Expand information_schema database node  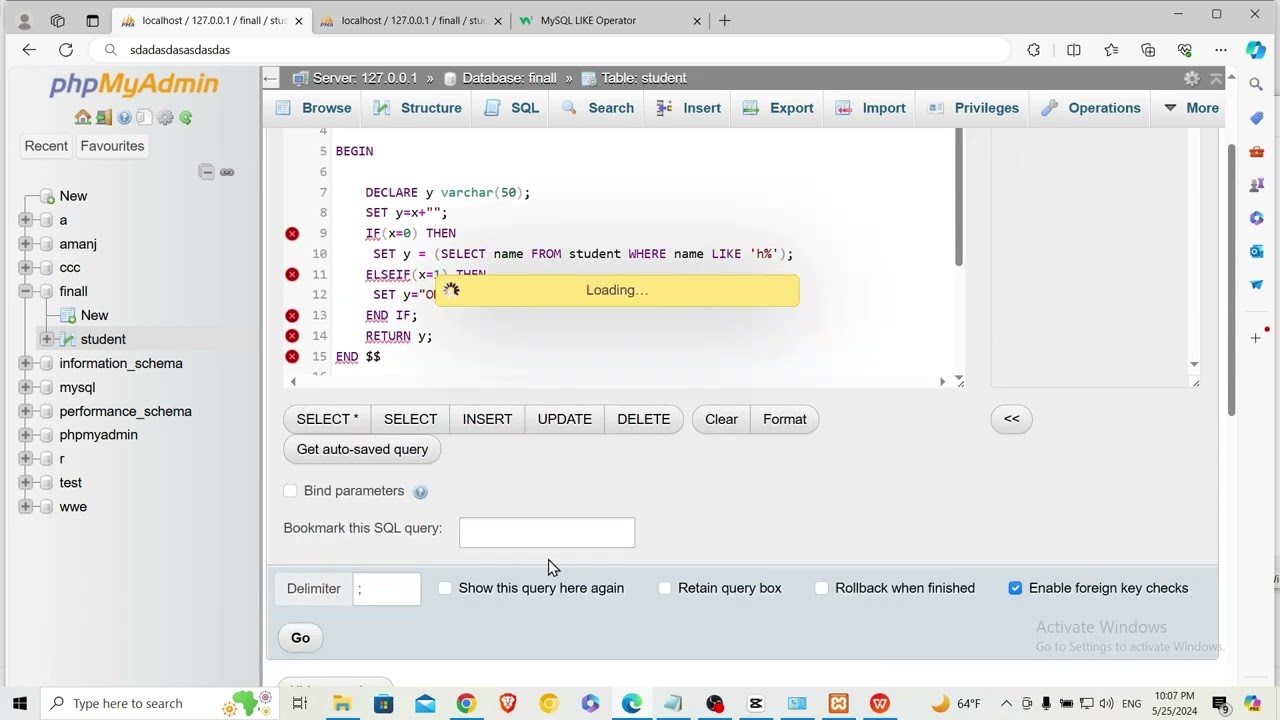pyautogui.click(x=25, y=364)
